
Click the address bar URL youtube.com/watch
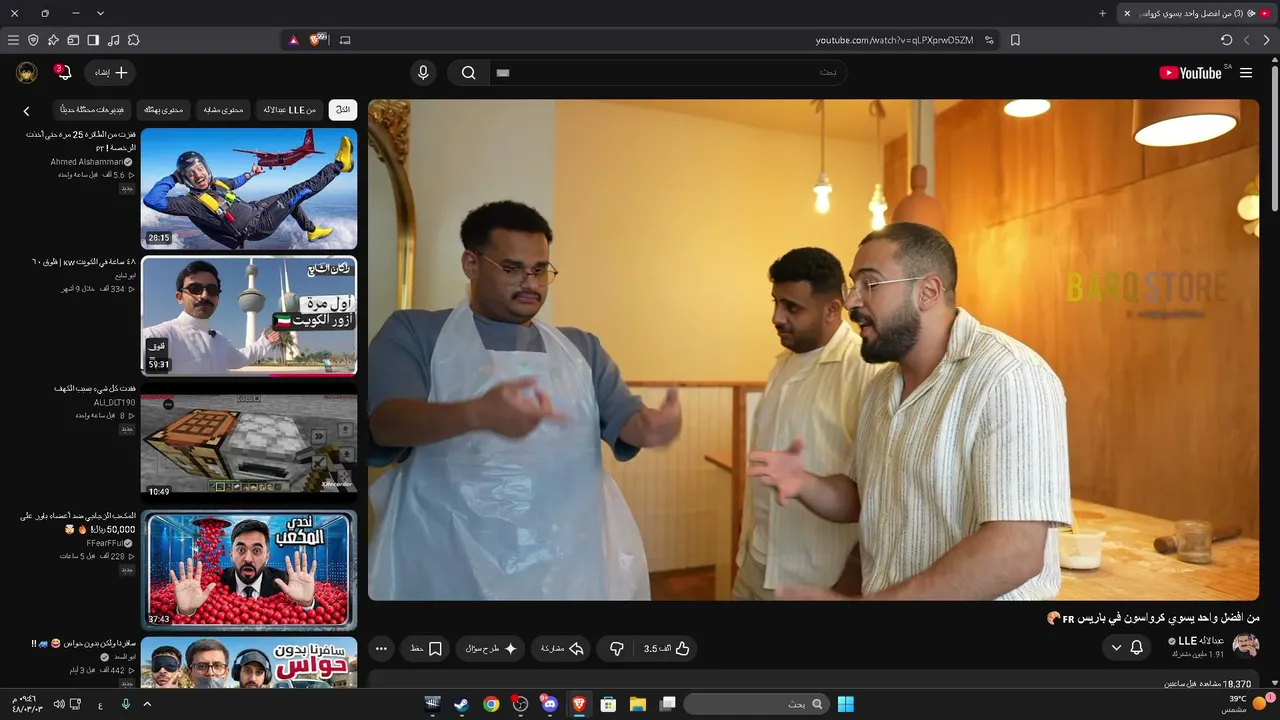[x=894, y=40]
